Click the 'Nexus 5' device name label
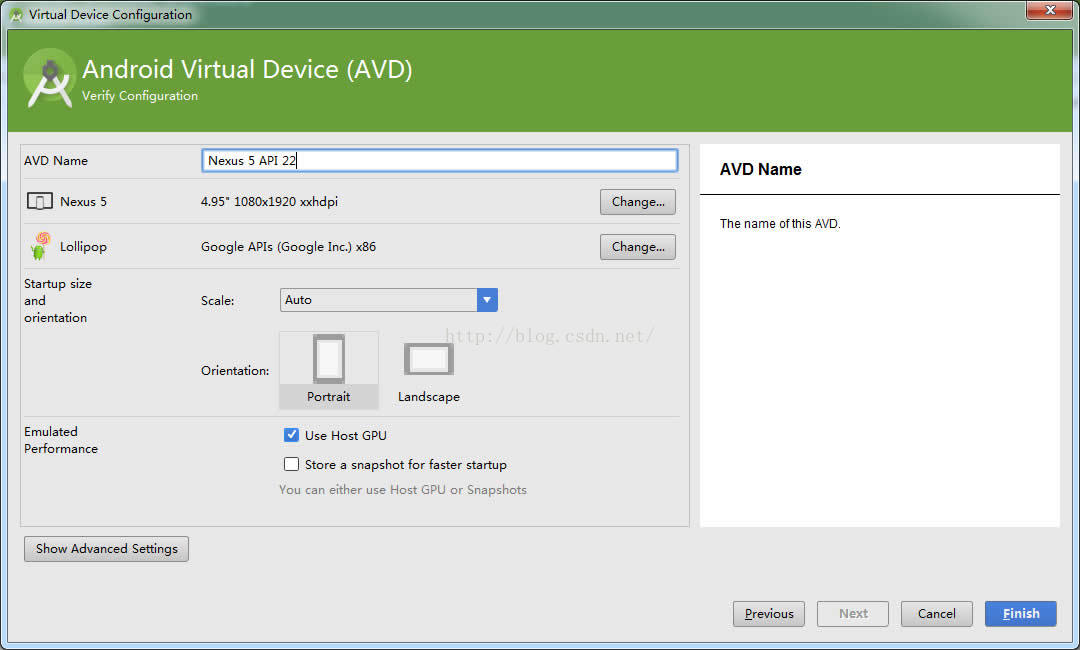Screen dimensions: 1080x650 pos(83,202)
